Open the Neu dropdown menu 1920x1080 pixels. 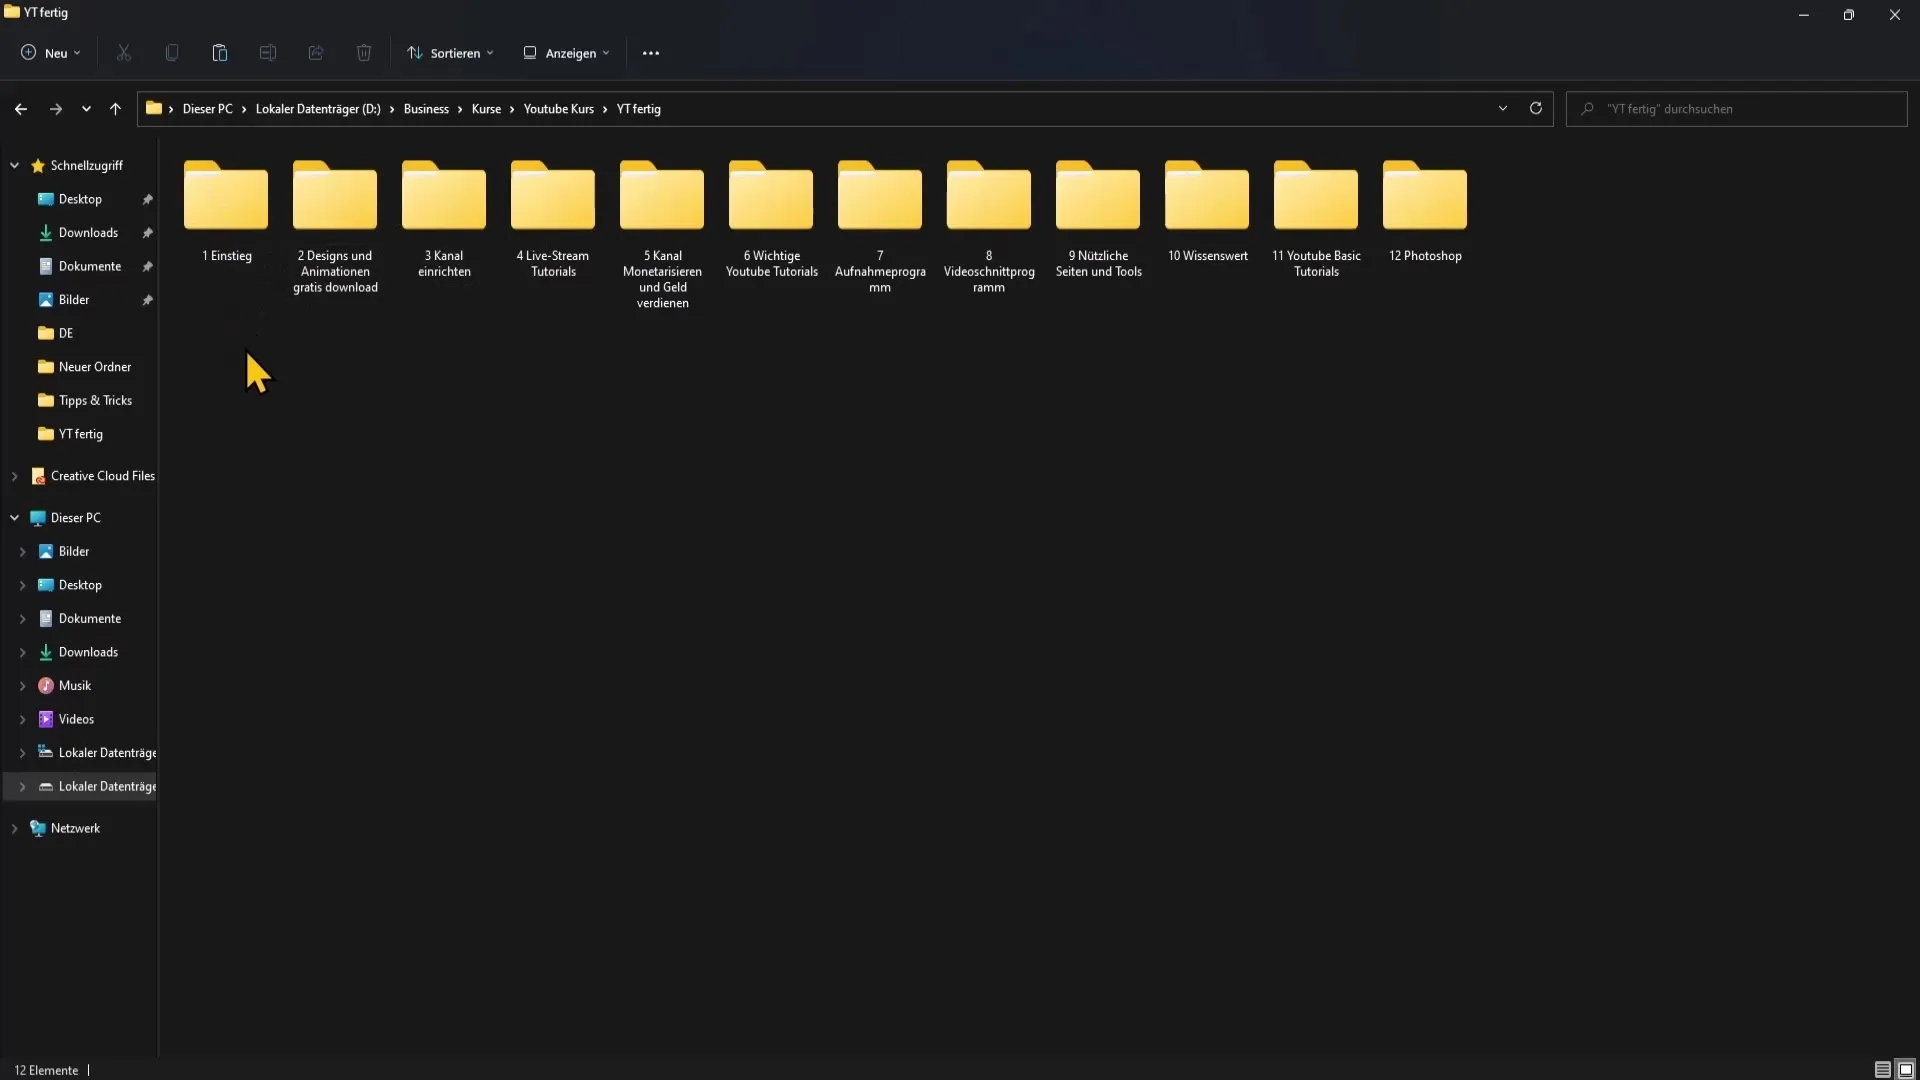click(51, 53)
